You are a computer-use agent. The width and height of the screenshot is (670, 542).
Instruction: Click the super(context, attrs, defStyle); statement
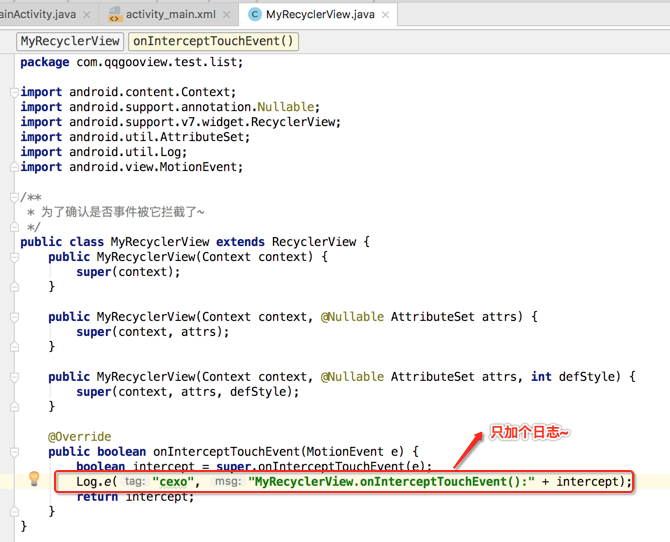point(188,392)
